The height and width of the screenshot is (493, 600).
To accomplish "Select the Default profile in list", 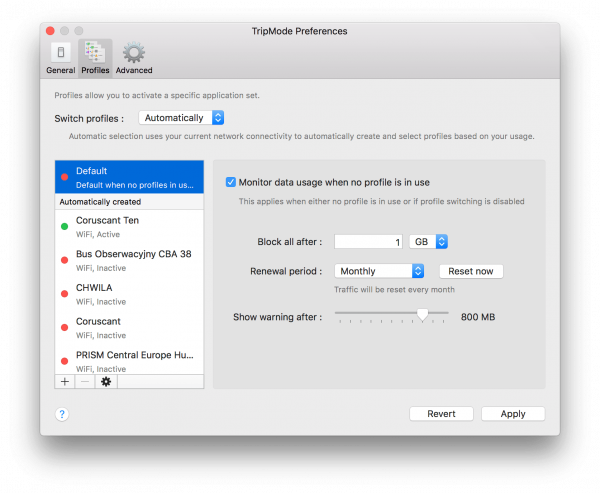I will (130, 177).
